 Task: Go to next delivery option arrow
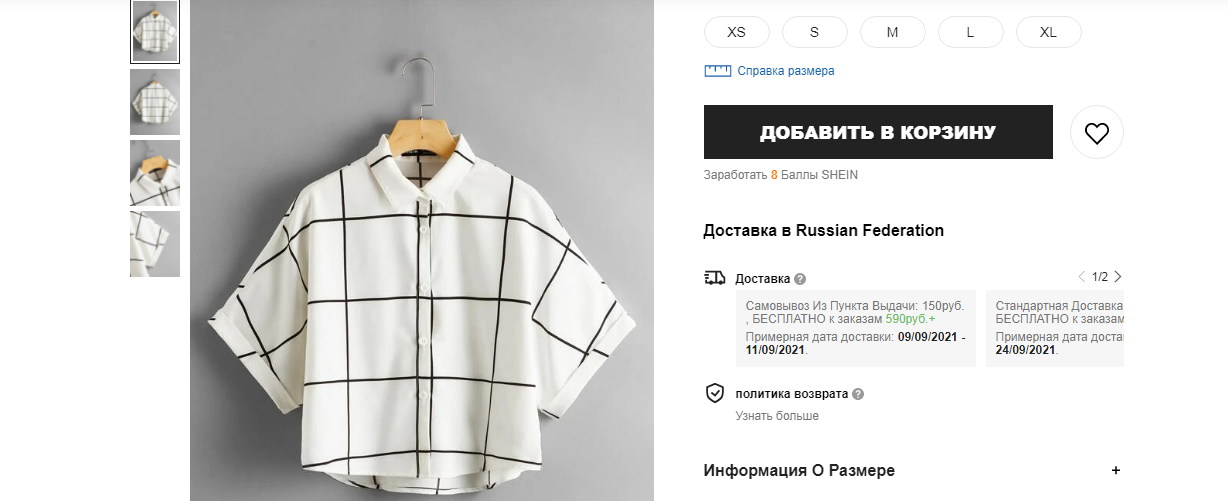click(1118, 277)
